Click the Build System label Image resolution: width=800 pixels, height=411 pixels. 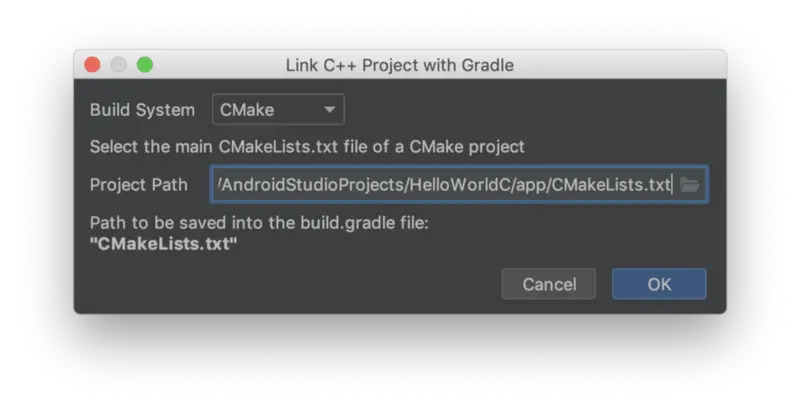coord(142,110)
